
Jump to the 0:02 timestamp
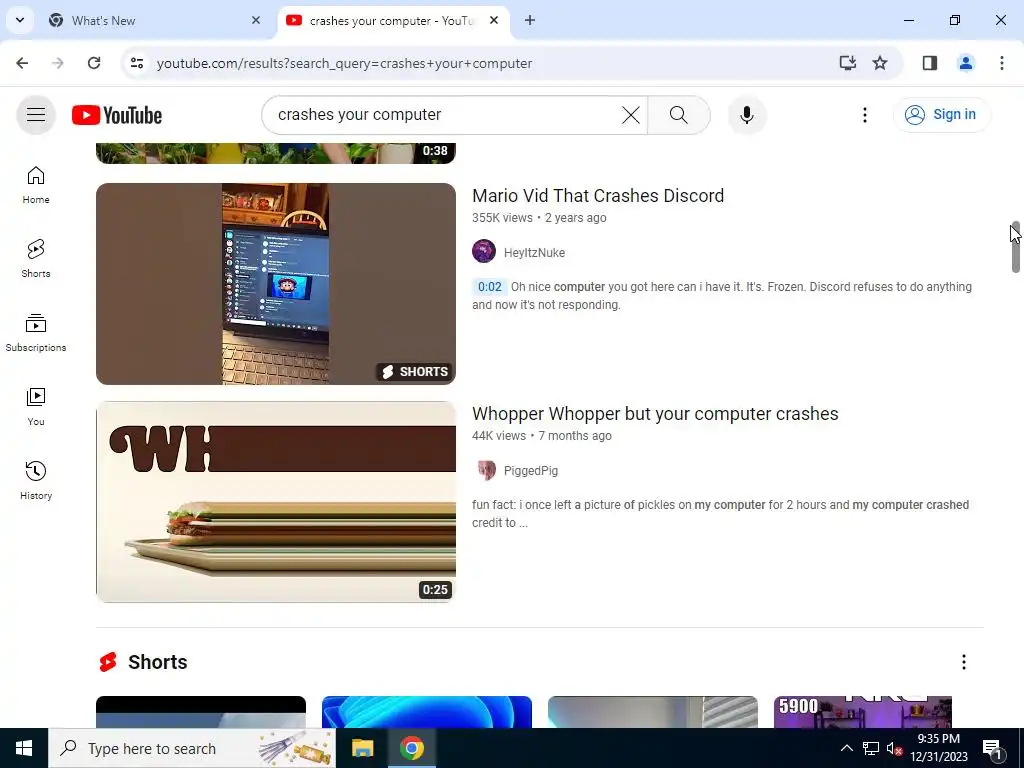[489, 287]
